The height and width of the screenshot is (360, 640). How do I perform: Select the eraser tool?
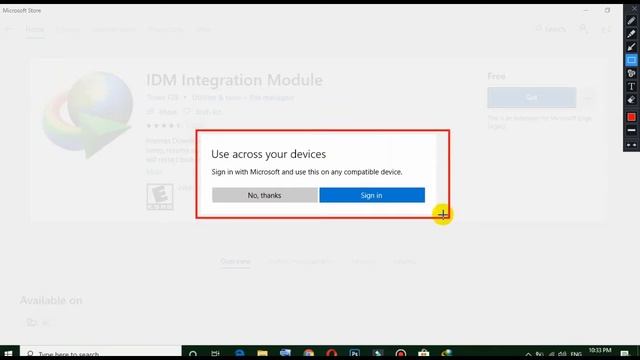click(631, 100)
